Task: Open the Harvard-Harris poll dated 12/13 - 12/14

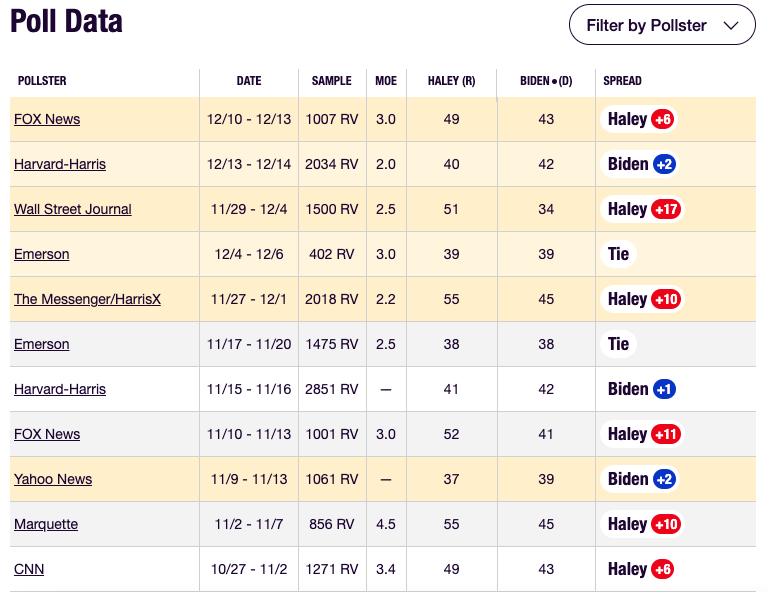Action: (x=60, y=164)
